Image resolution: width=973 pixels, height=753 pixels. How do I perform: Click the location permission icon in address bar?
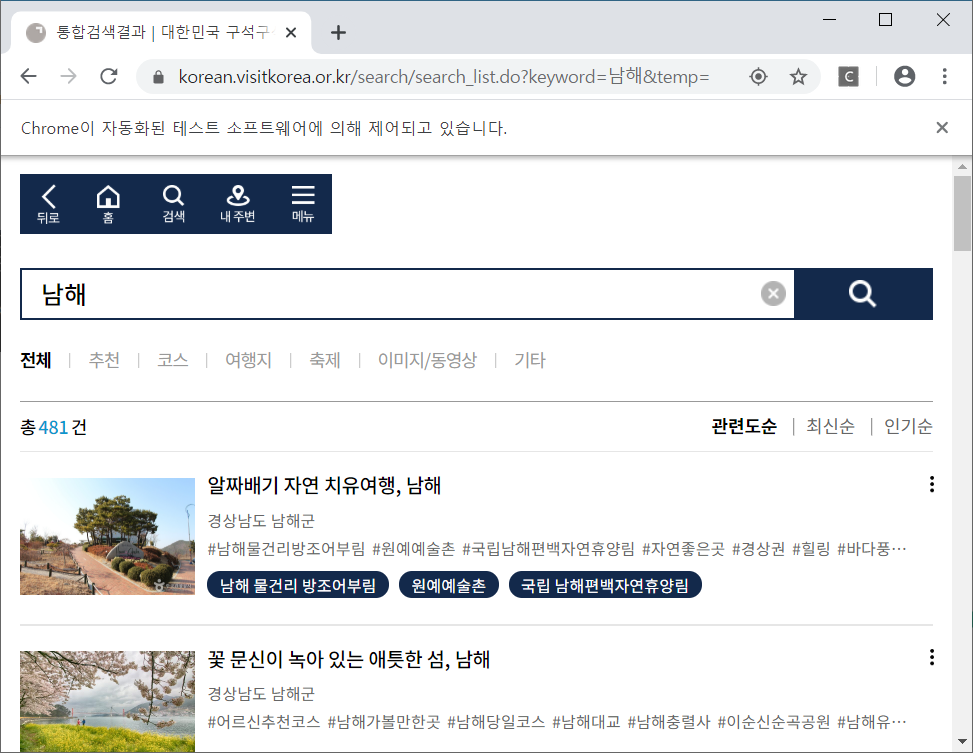pos(758,76)
